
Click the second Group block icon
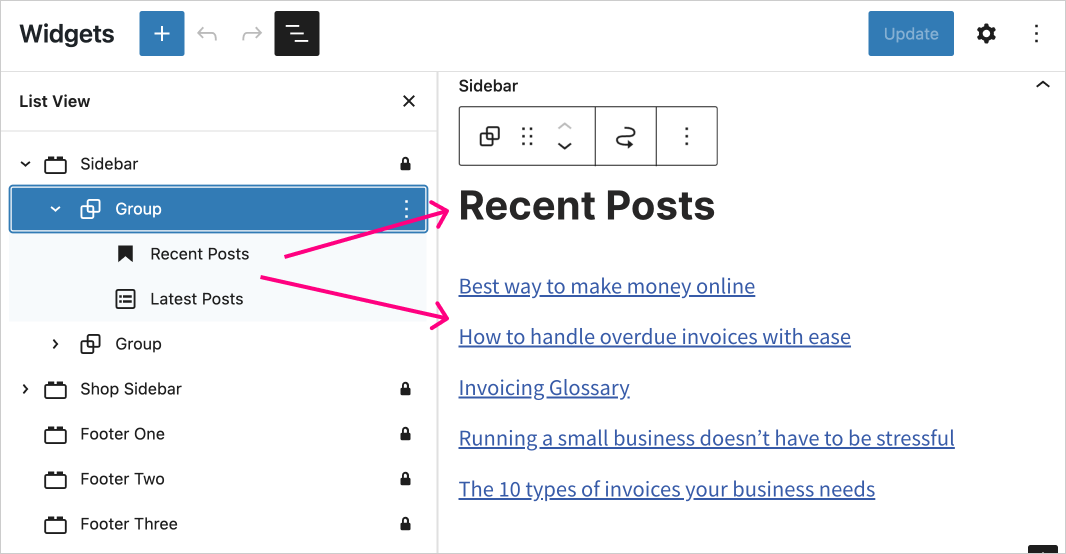(90, 344)
